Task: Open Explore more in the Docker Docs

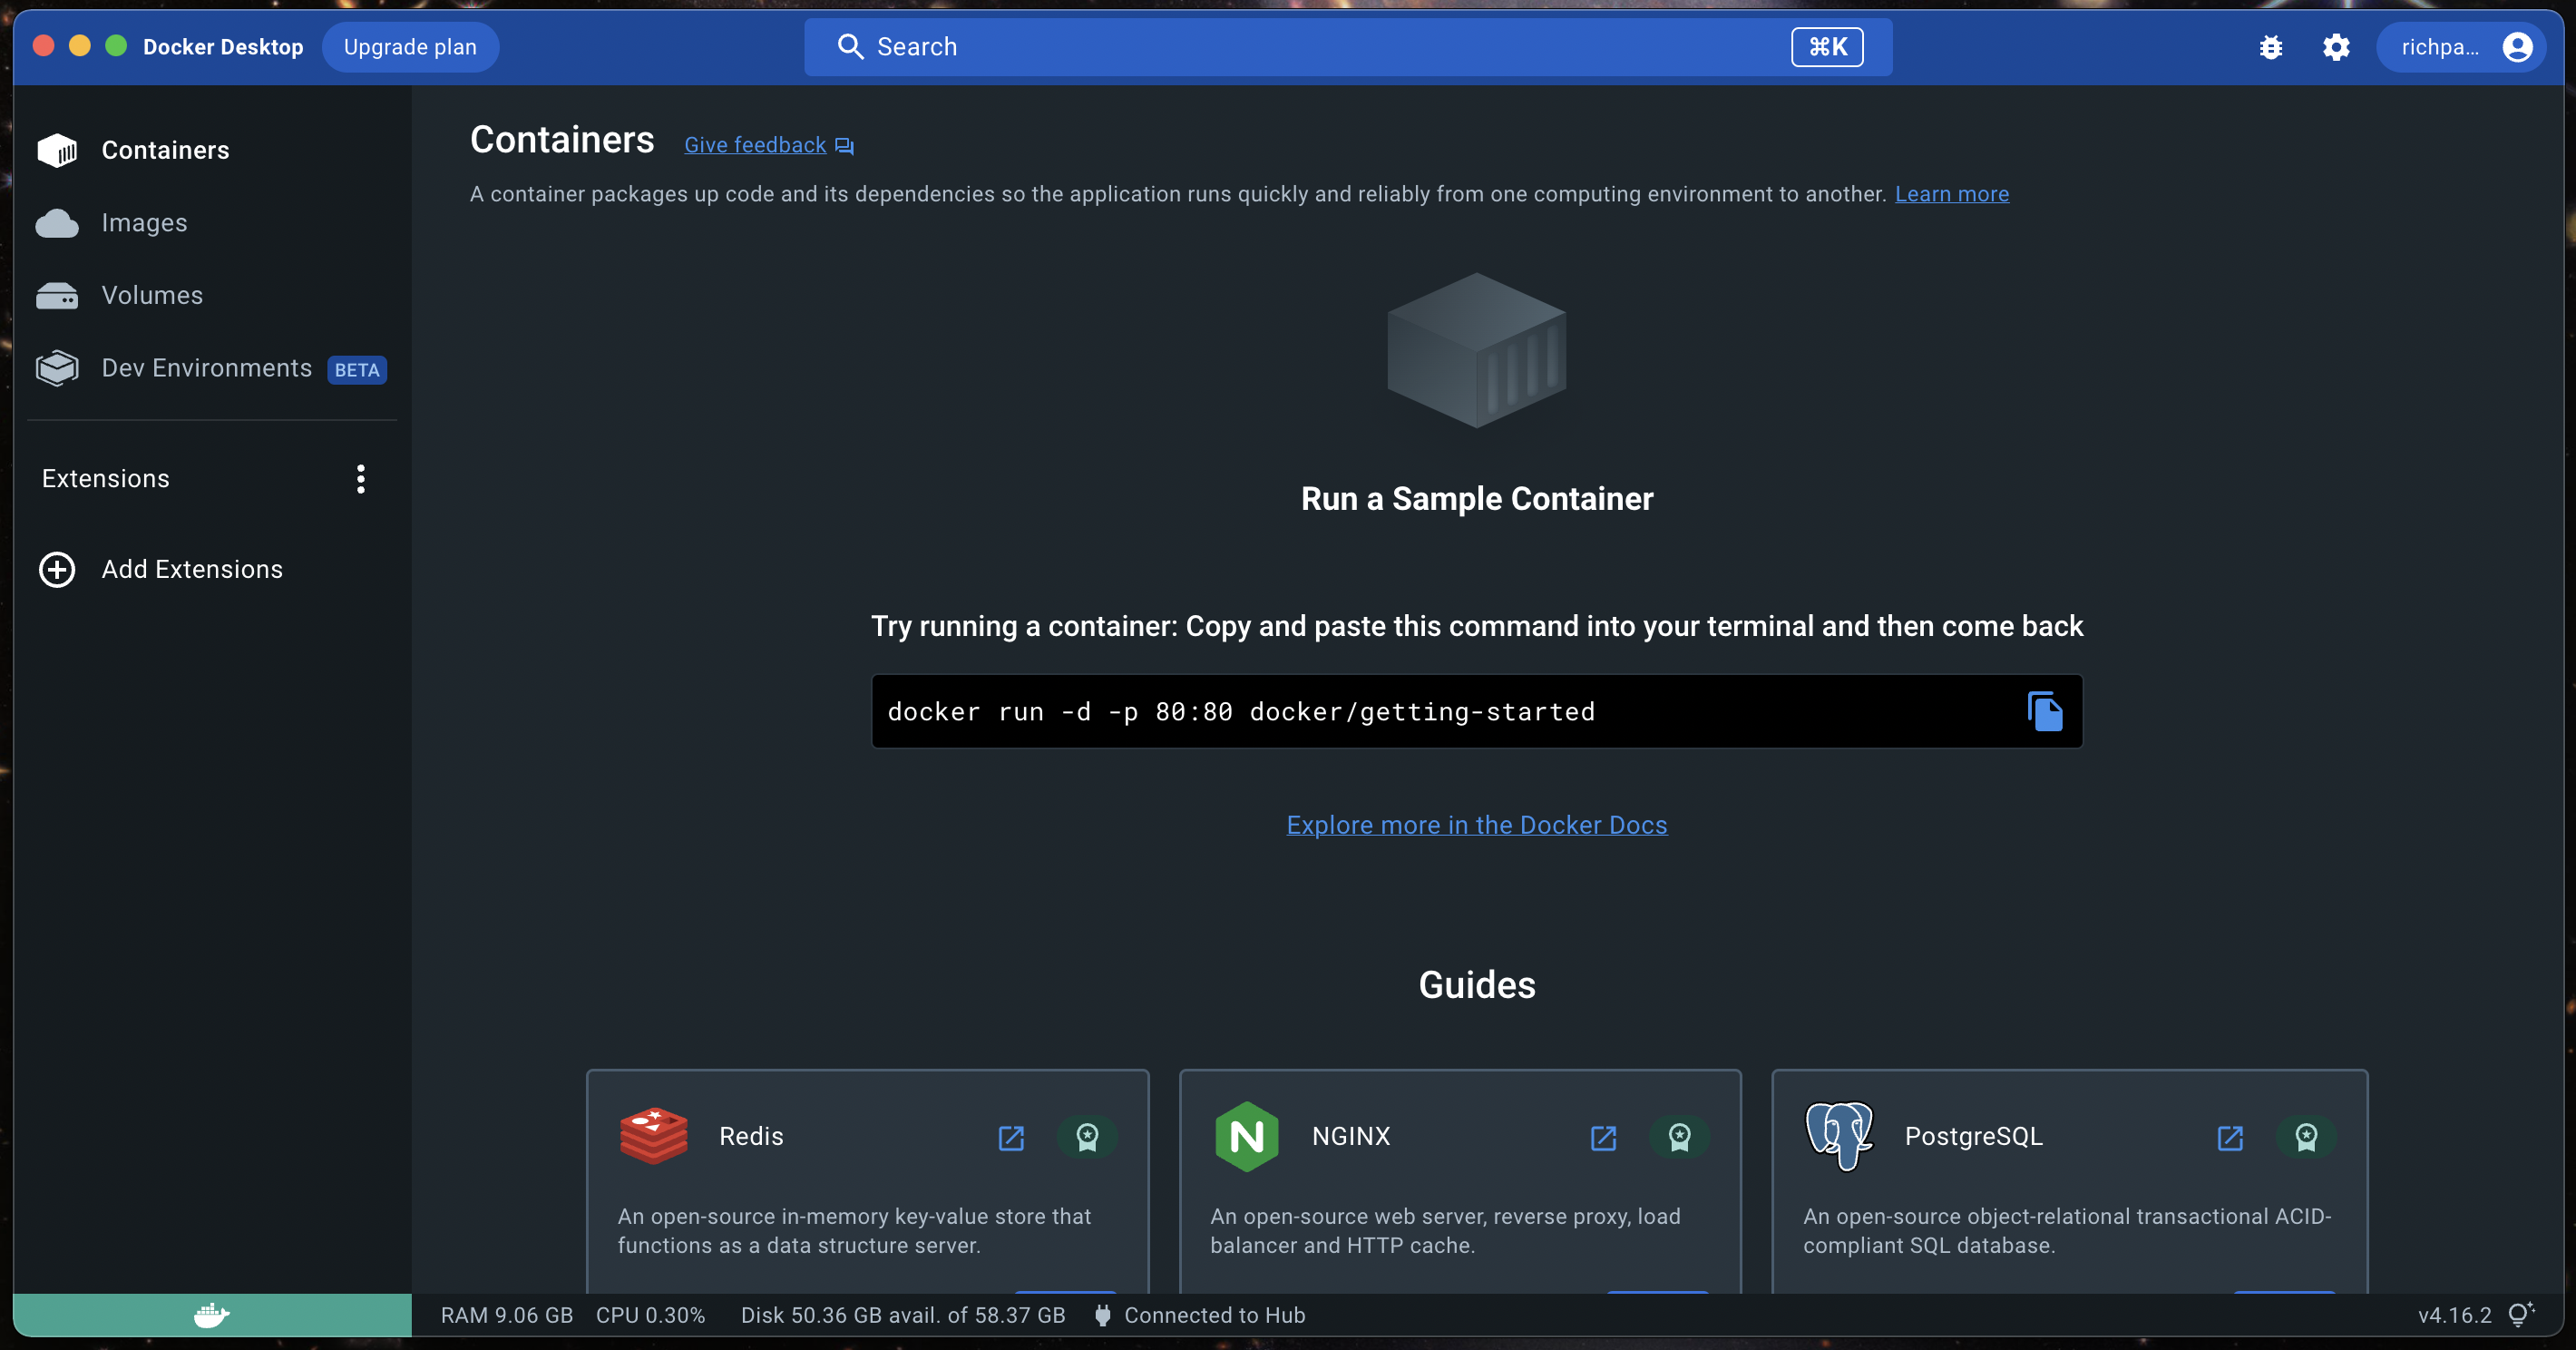Action: 1476,825
